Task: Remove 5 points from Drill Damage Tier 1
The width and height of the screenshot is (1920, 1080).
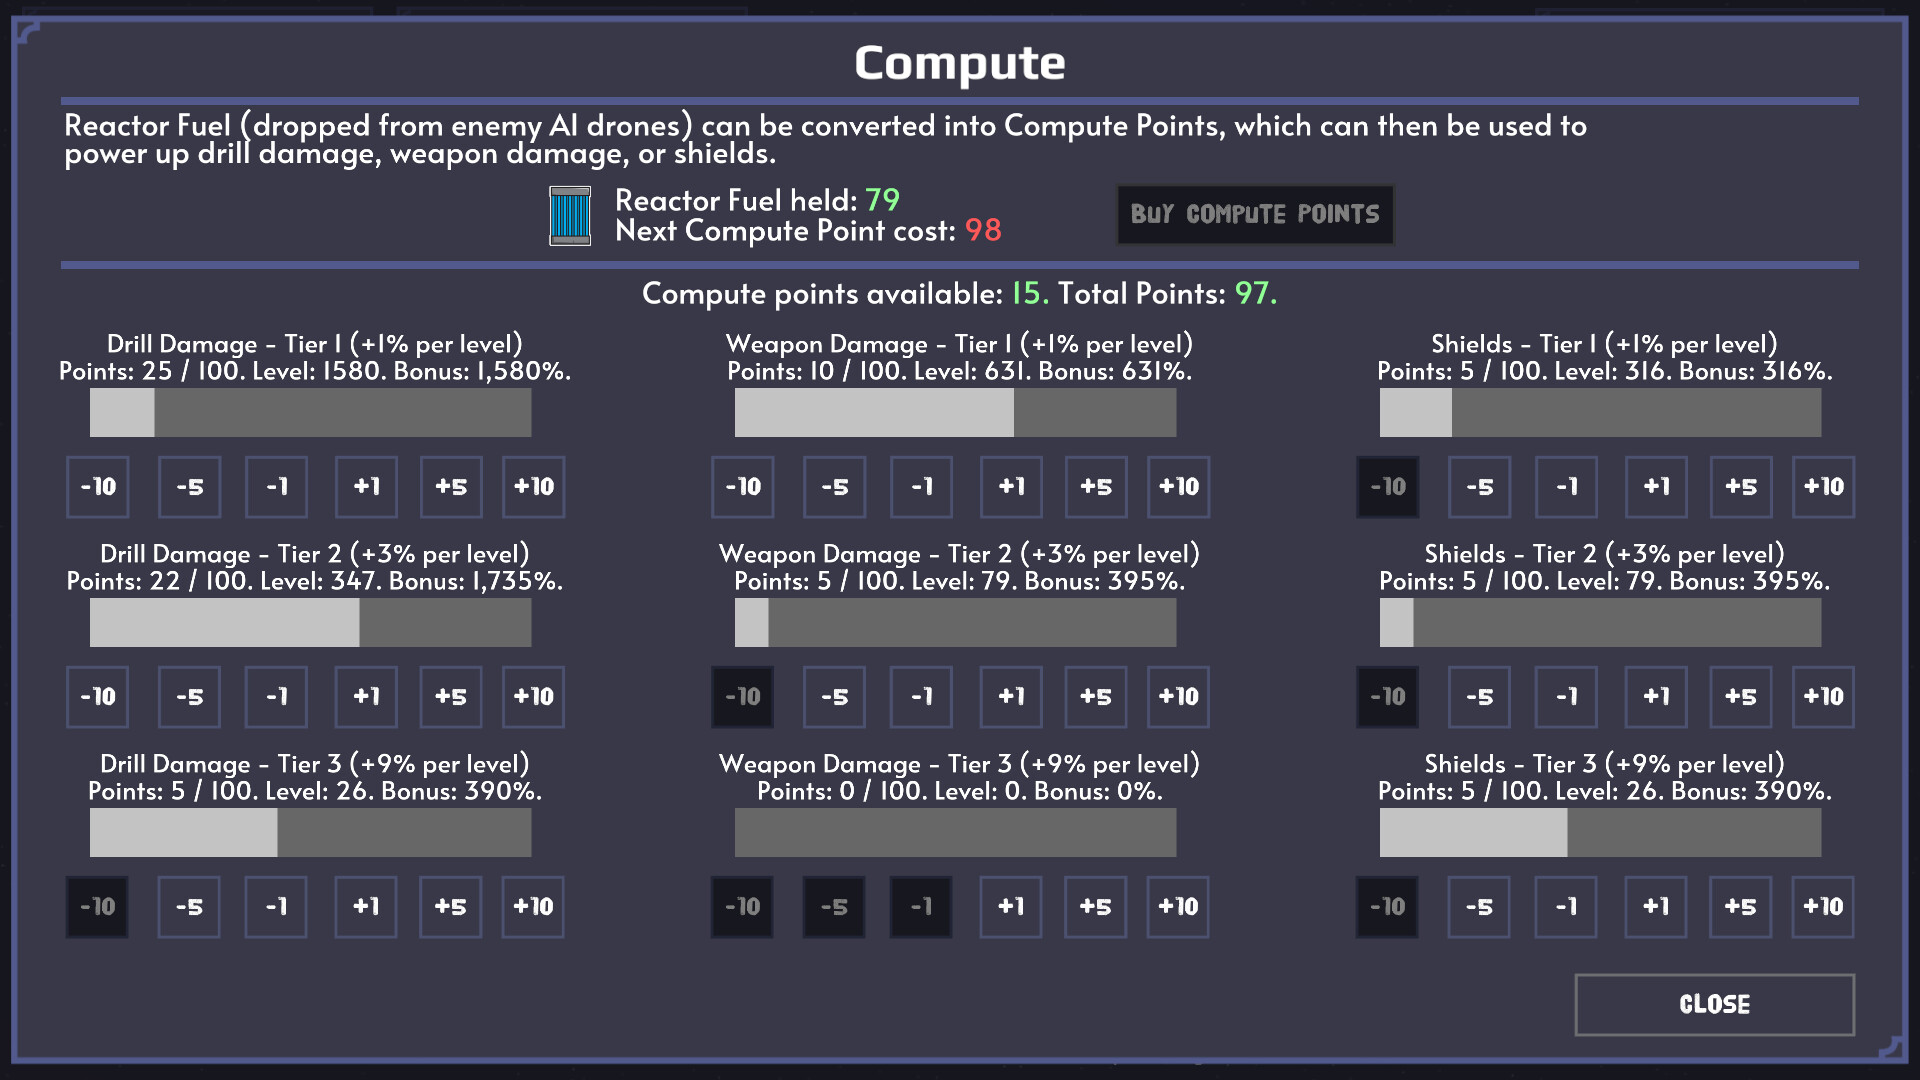Action: coord(190,487)
